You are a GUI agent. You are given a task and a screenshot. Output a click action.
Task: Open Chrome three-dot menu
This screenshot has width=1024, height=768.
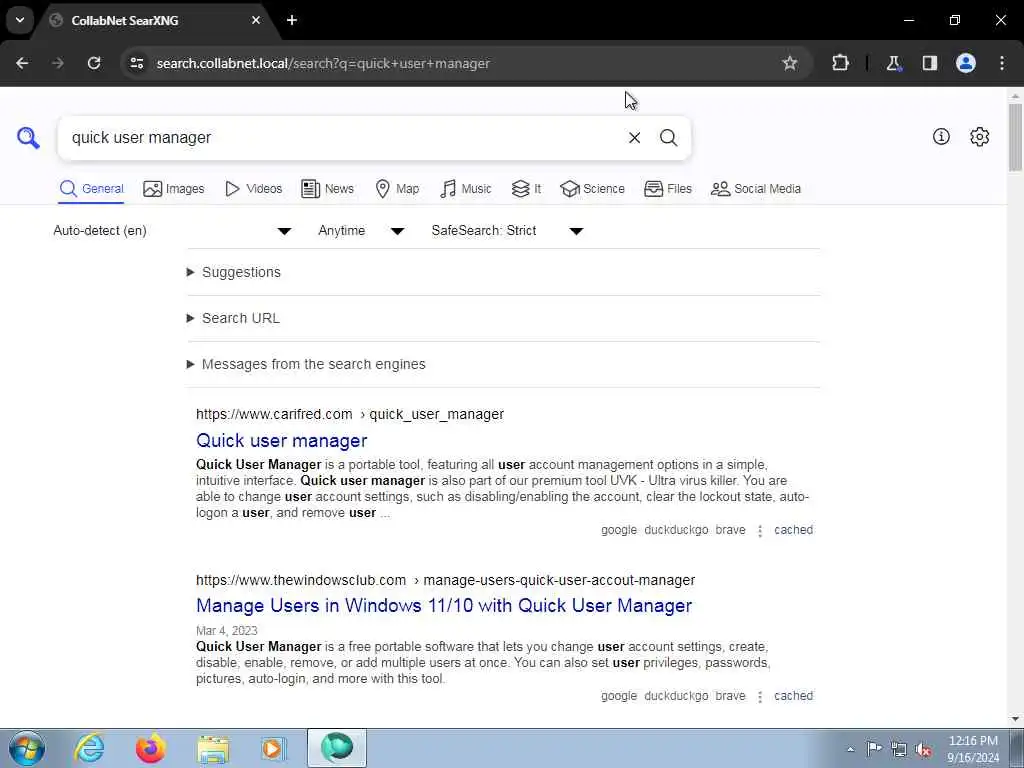tap(1002, 63)
